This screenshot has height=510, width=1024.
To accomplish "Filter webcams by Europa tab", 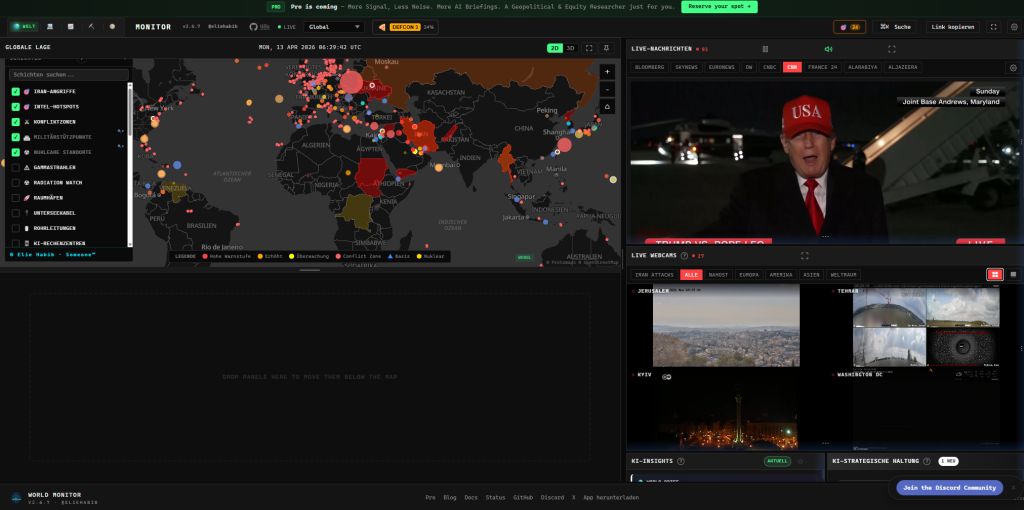I will click(x=747, y=274).
